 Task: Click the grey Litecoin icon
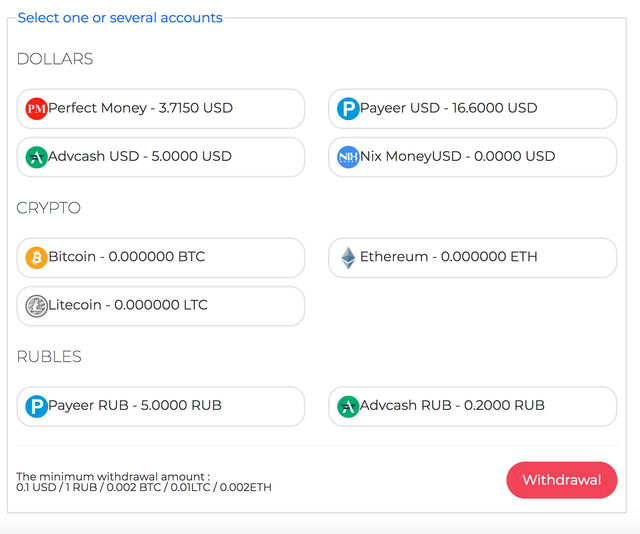tap(36, 306)
